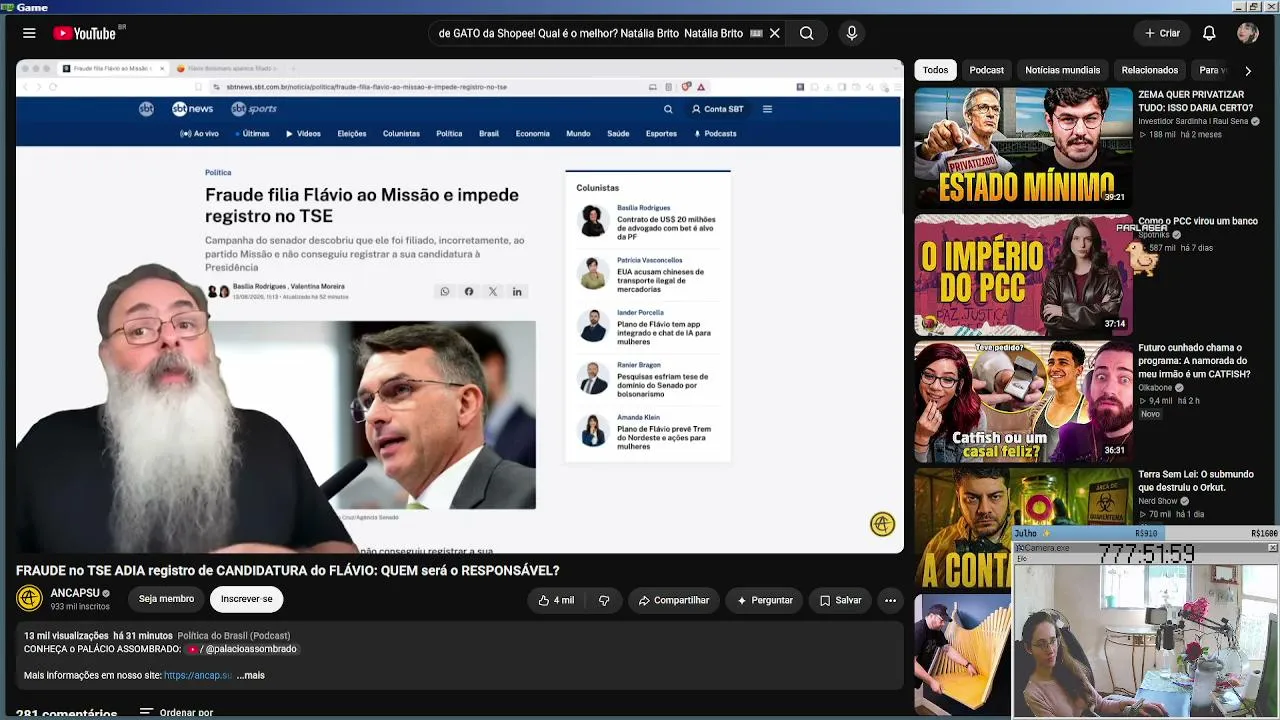Select the Podcast filter chip
Image resolution: width=1280 pixels, height=720 pixels.
986,70
